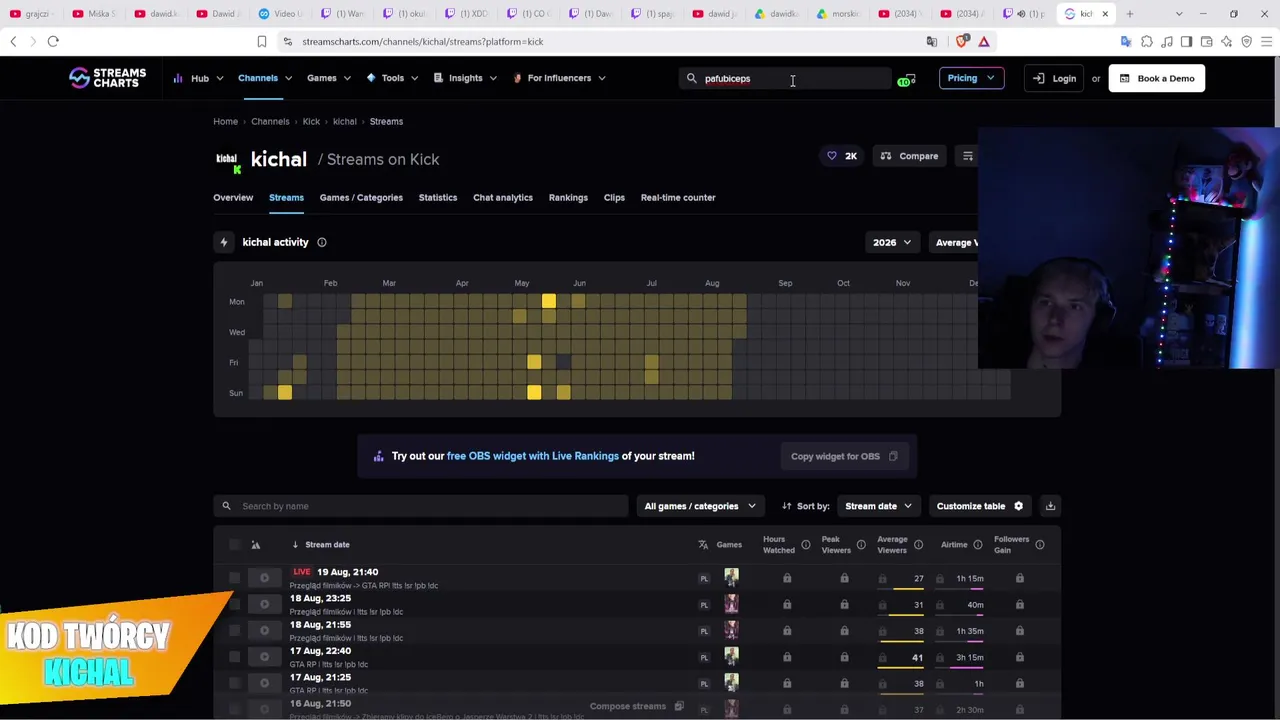Click the Book a Demo button
This screenshot has width=1280, height=720.
pos(1157,78)
